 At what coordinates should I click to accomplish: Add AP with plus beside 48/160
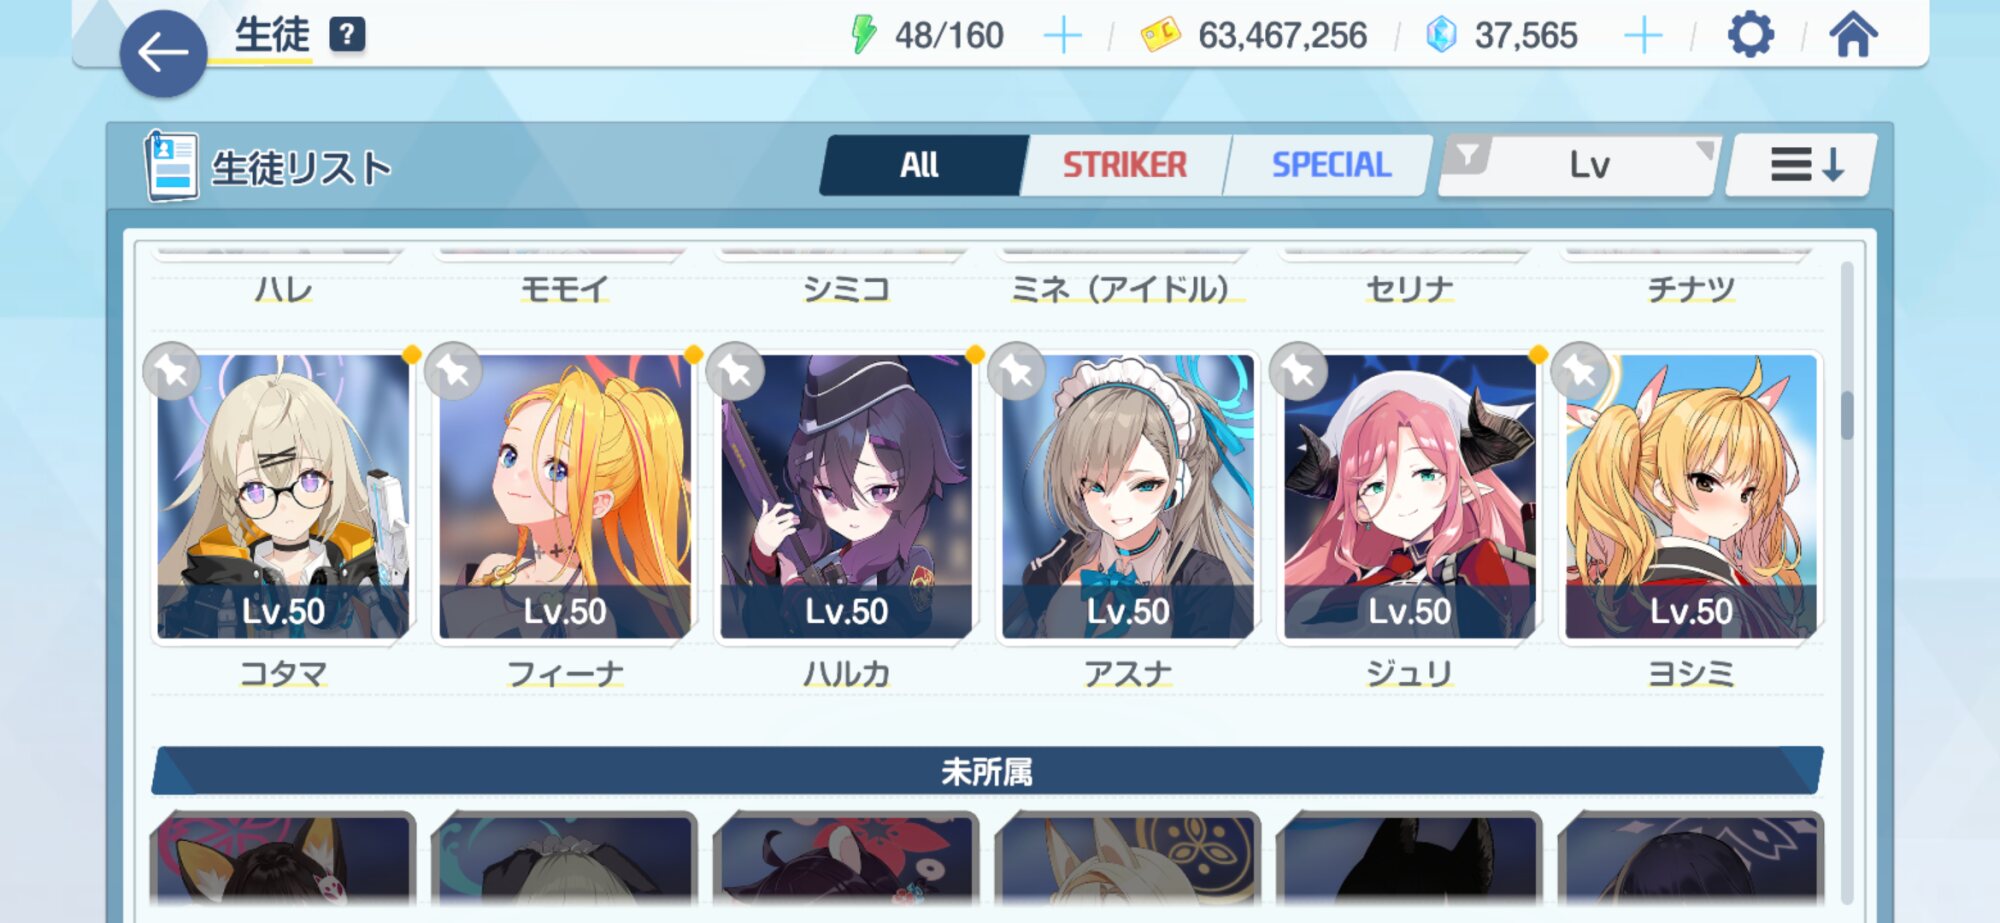(1062, 37)
